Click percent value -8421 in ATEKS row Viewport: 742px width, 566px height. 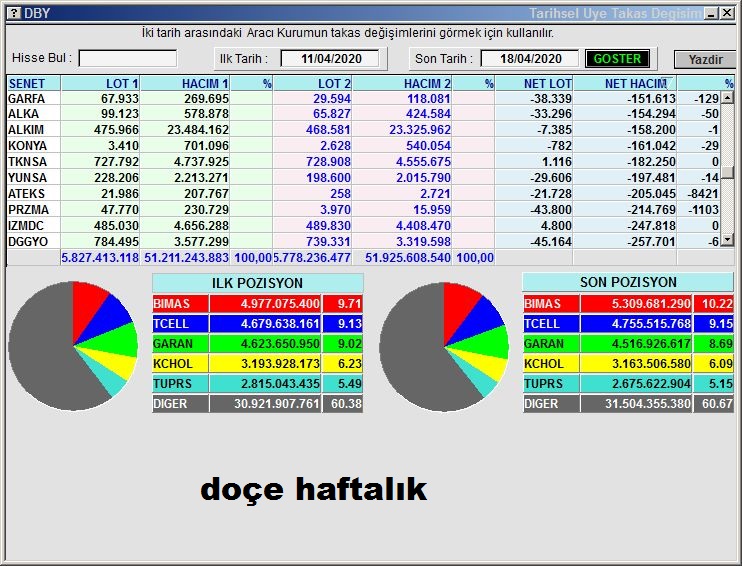703,194
